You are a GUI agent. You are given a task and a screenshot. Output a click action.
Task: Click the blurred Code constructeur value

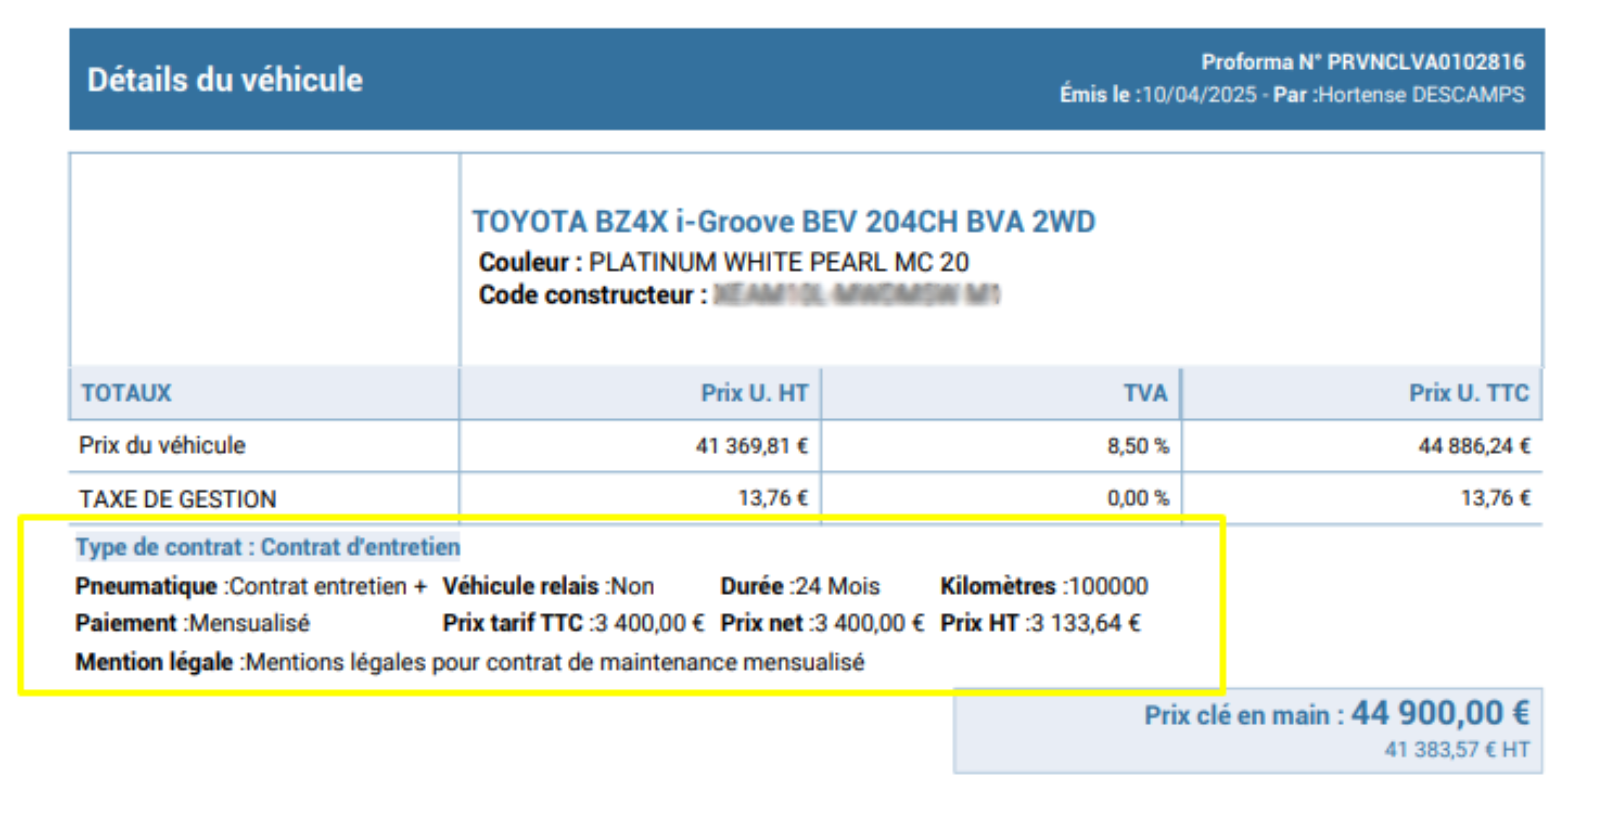point(857,295)
